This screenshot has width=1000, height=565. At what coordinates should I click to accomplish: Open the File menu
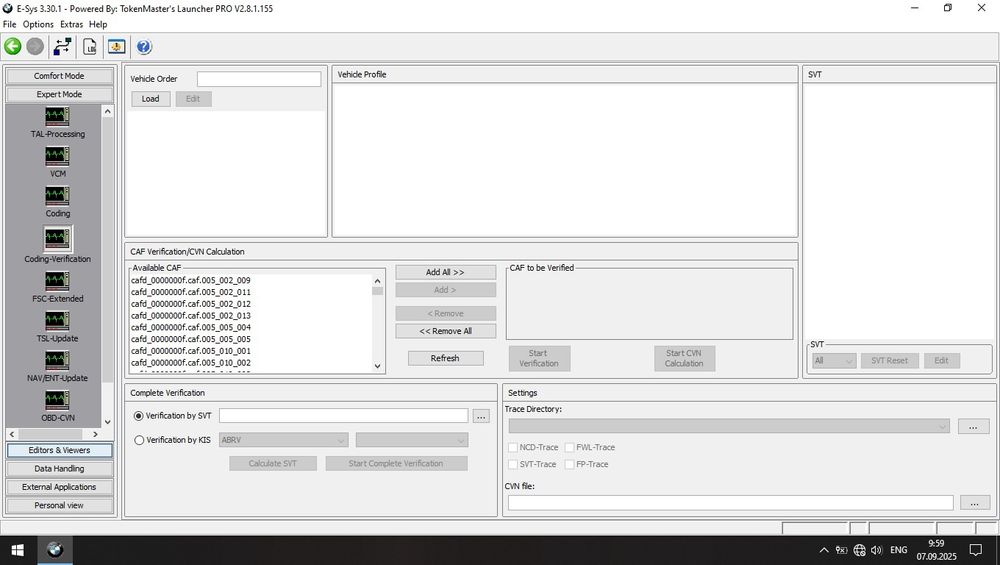(x=10, y=24)
